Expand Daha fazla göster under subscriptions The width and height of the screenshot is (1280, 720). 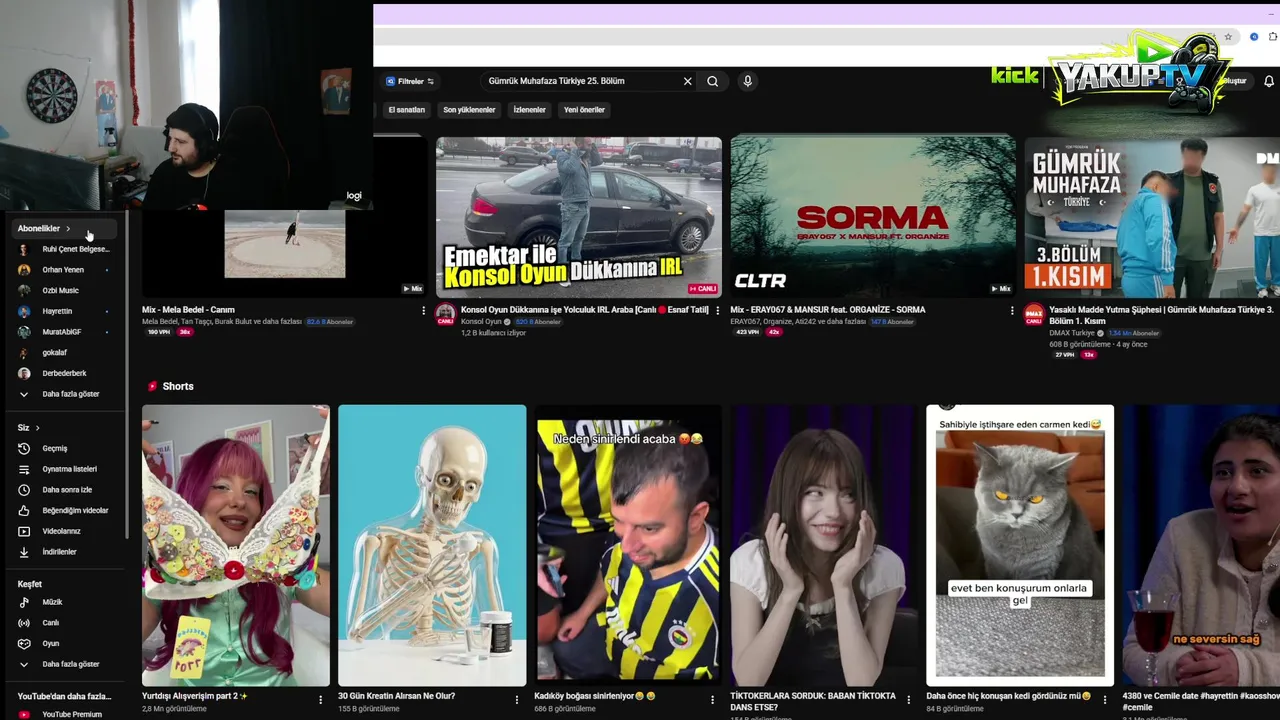point(66,394)
